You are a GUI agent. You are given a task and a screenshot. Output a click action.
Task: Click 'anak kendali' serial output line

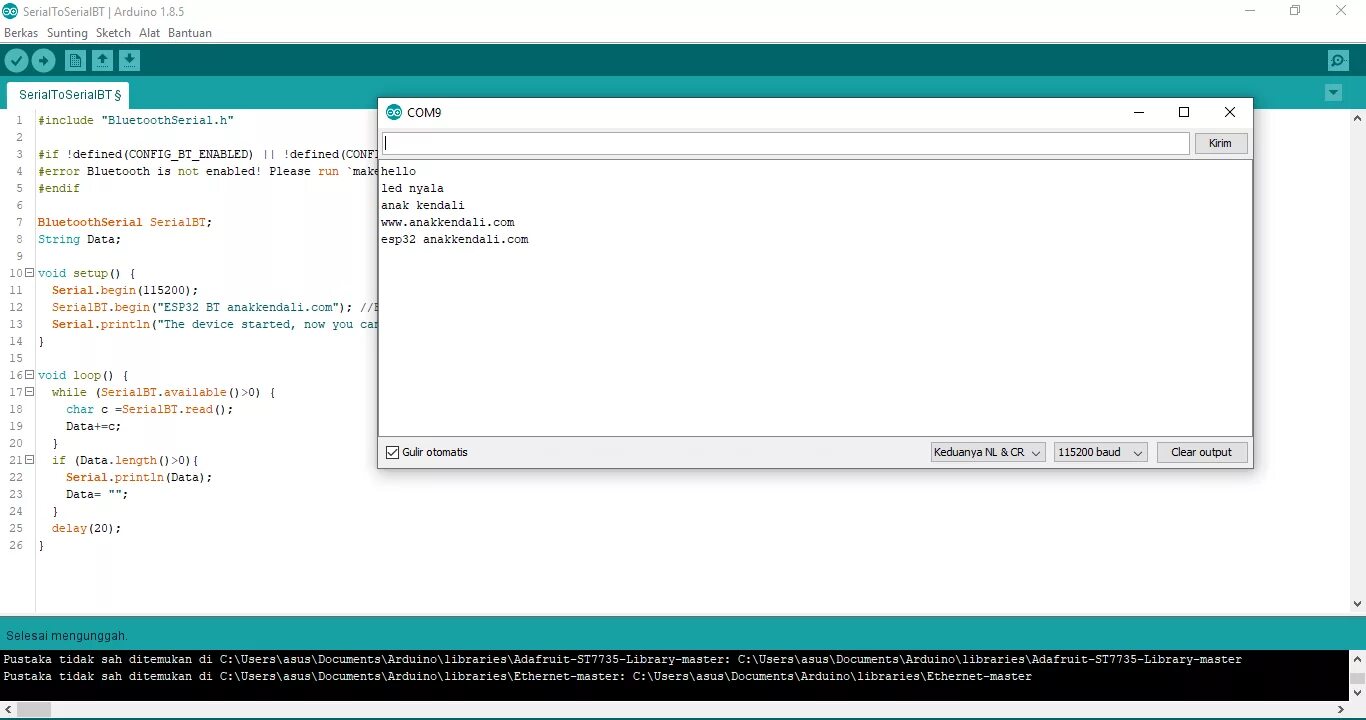point(422,205)
